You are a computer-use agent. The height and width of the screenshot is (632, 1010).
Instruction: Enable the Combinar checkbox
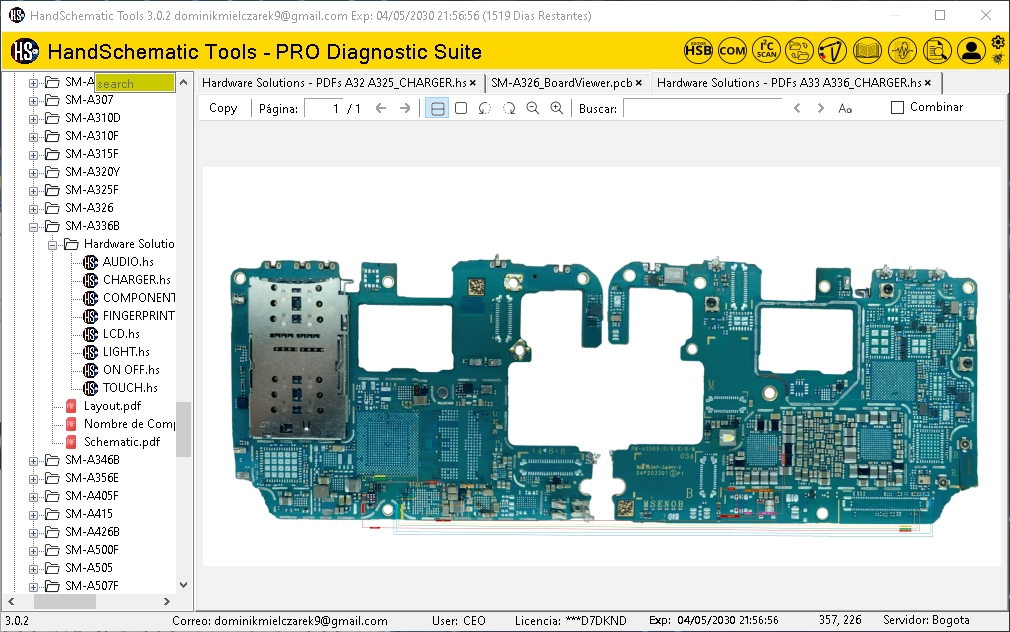[897, 108]
